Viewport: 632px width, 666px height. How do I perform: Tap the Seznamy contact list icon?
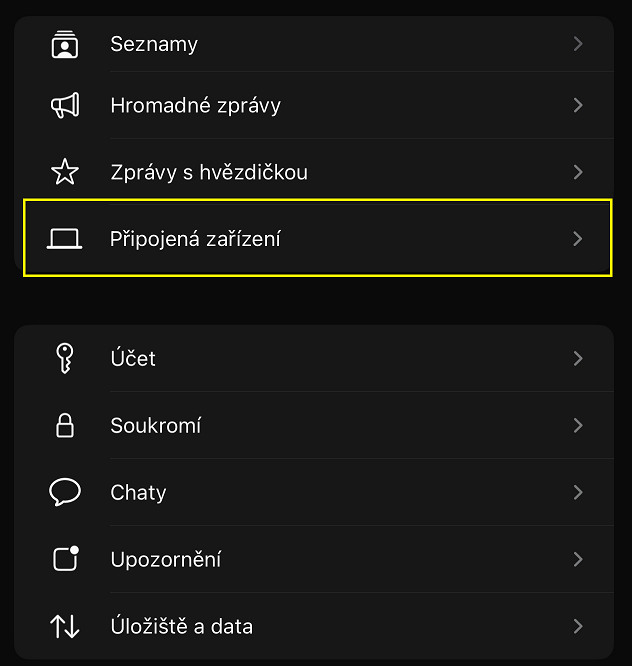coord(65,44)
